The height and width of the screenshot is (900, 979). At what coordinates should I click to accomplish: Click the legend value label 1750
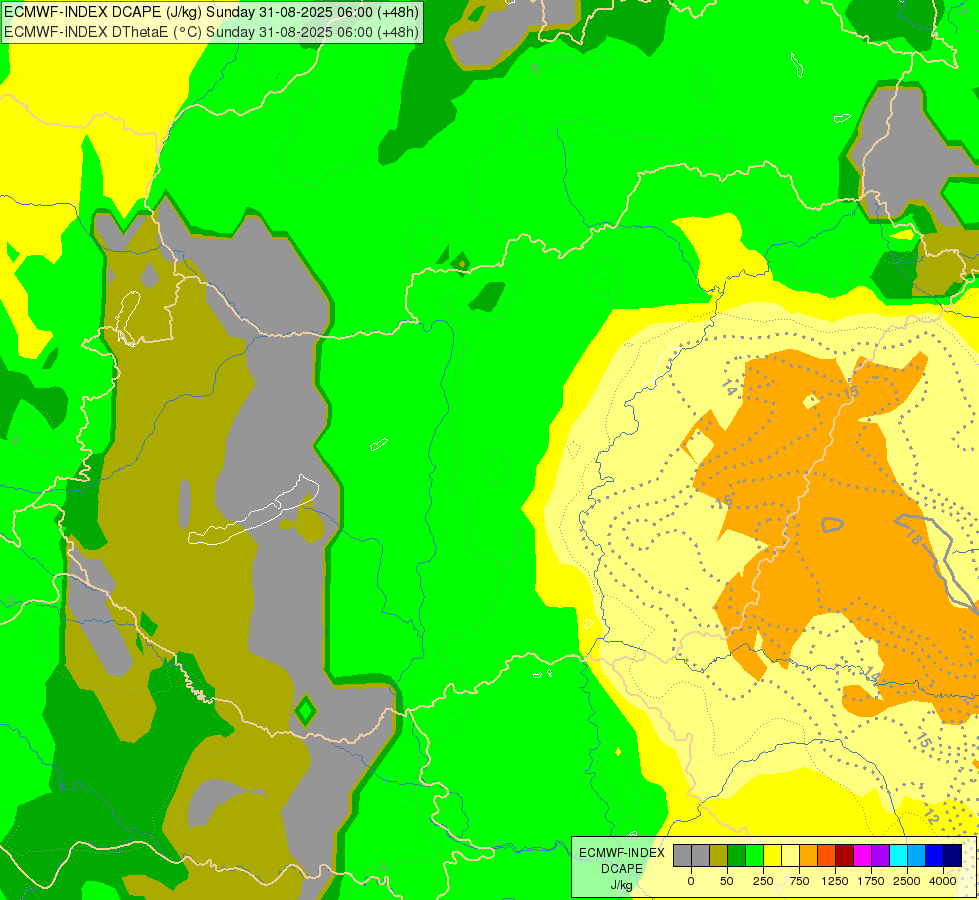[871, 881]
